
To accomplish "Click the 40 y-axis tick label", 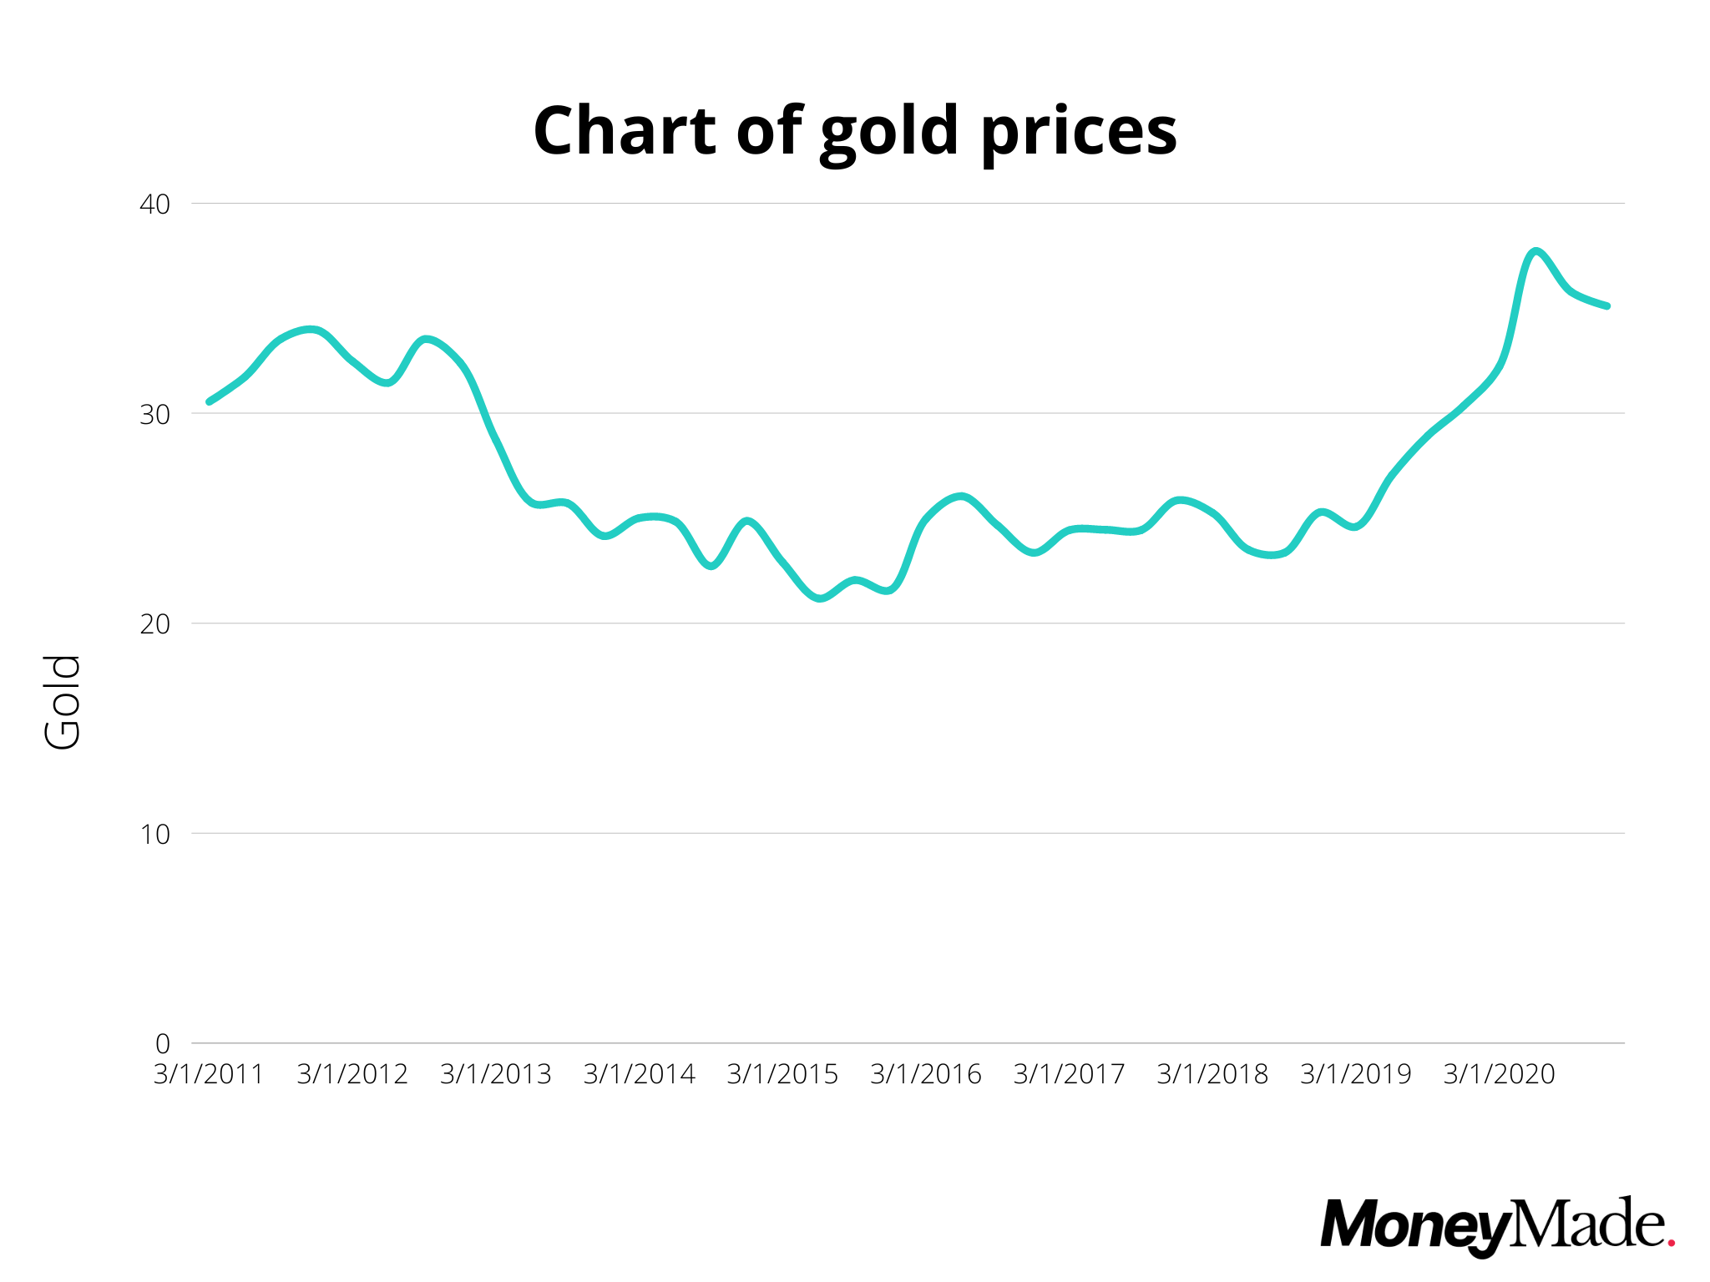I will click(x=155, y=204).
